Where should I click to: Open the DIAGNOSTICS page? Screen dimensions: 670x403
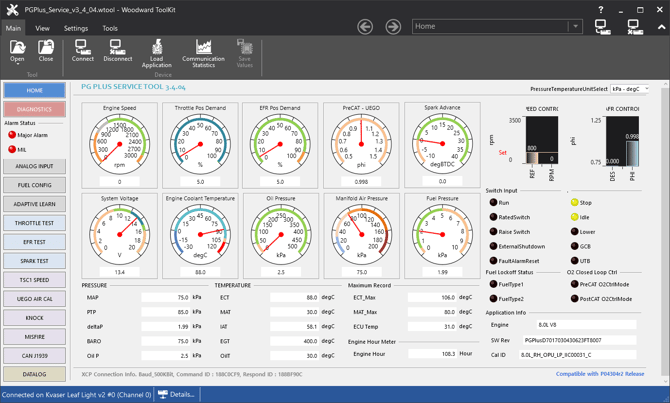pyautogui.click(x=34, y=109)
